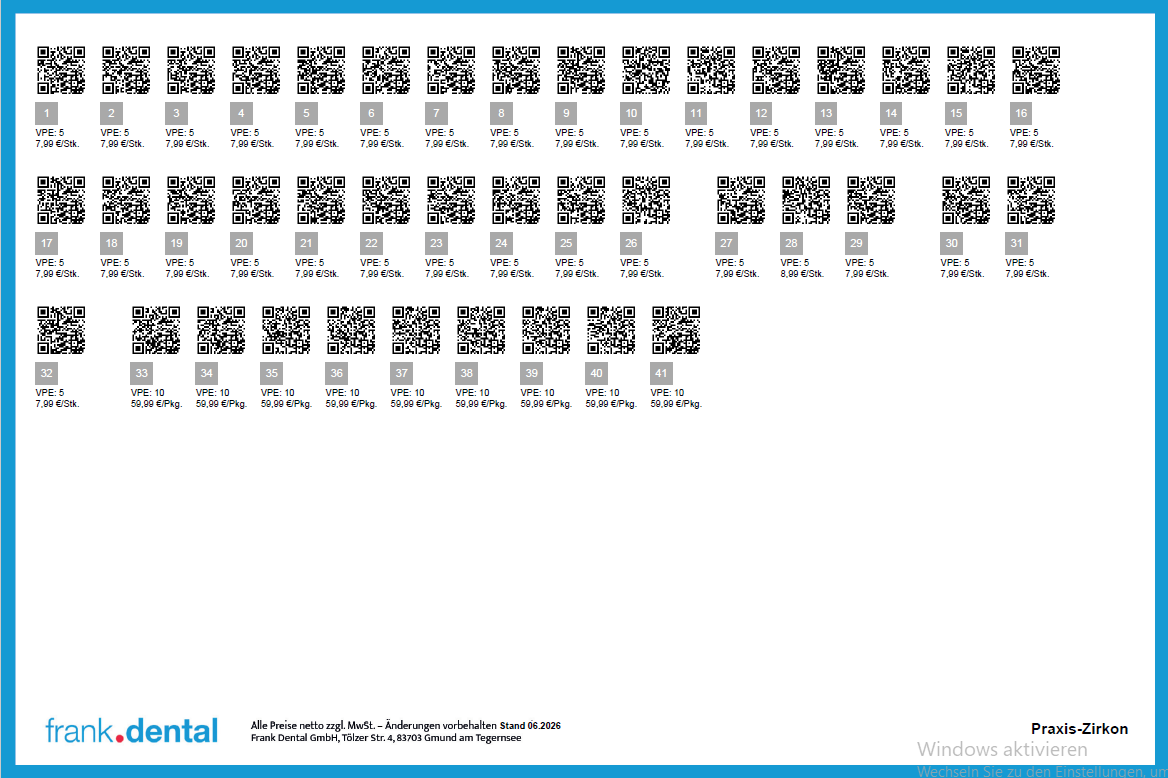
Task: Select the gray number badge 4
Action: pos(241,113)
